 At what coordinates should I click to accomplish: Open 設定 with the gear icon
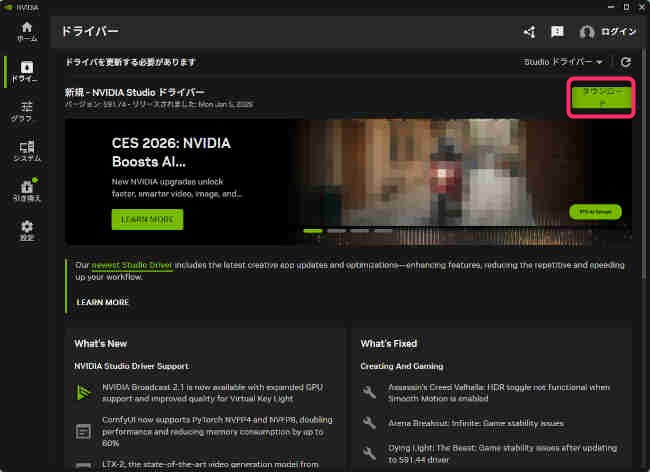pyautogui.click(x=26, y=231)
